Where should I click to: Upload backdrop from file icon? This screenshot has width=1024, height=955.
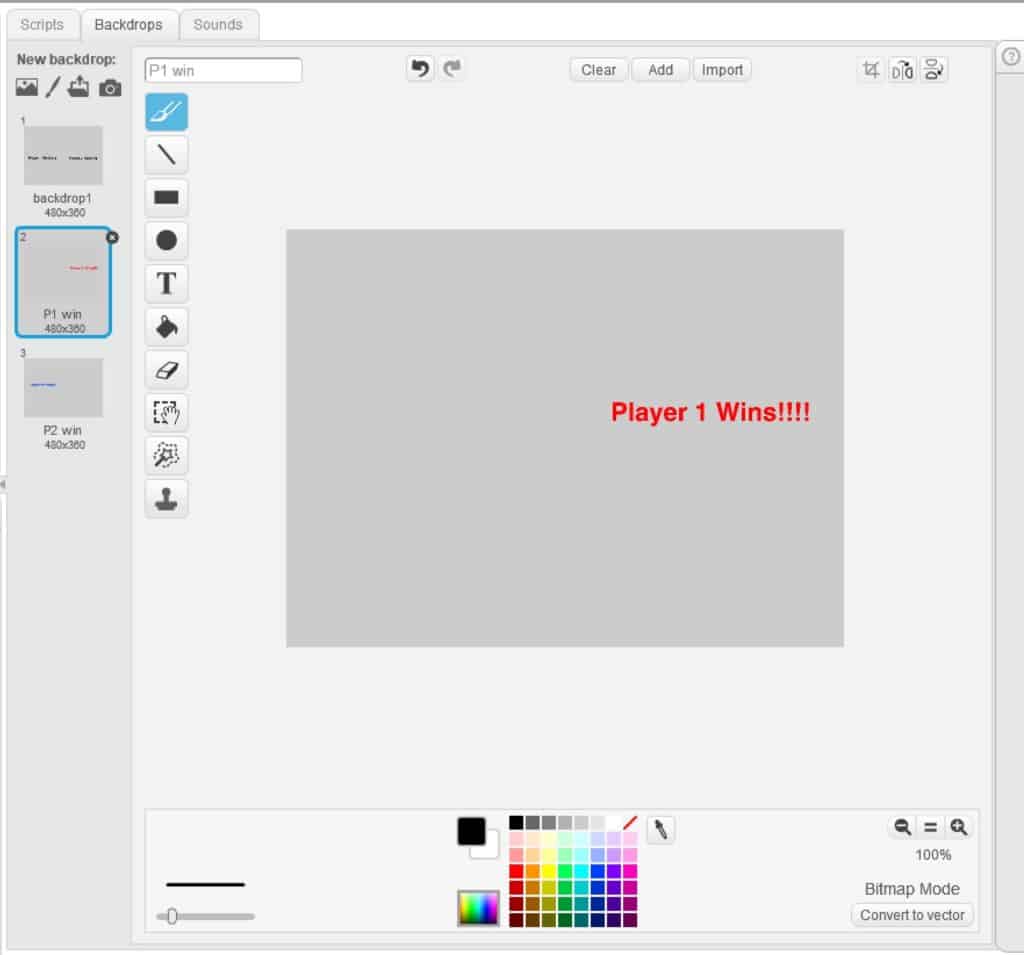pos(78,87)
